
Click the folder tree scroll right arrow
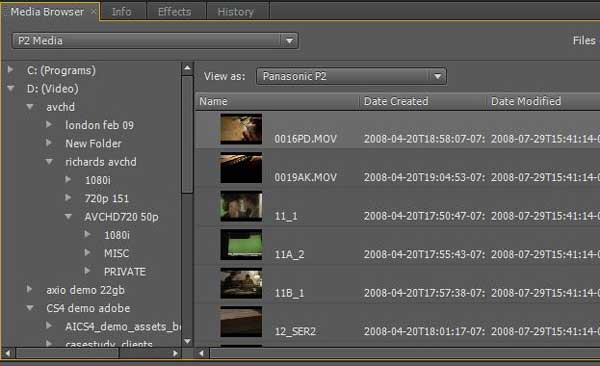pyautogui.click(x=175, y=353)
